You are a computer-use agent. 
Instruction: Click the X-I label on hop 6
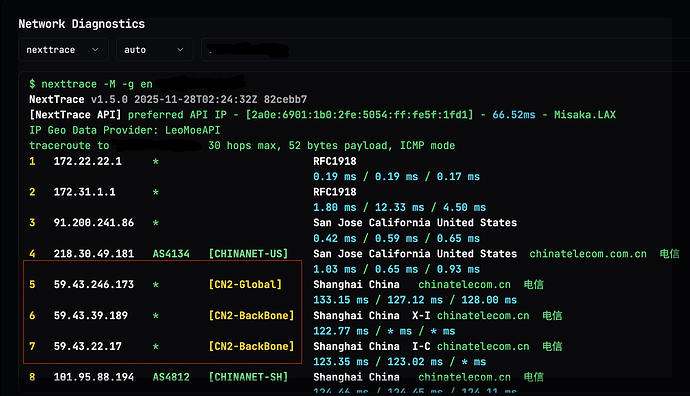point(421,315)
